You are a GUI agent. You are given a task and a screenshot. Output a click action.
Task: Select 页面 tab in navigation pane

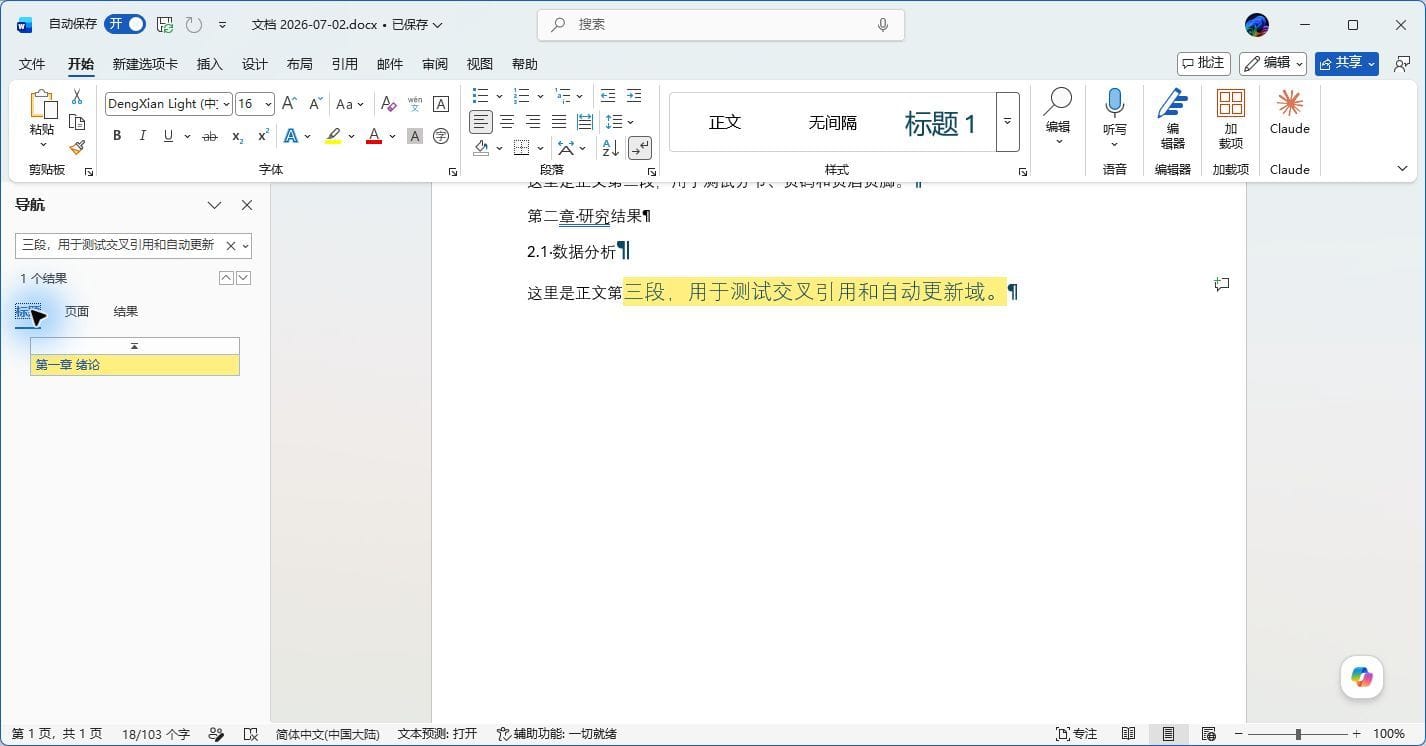tap(77, 312)
